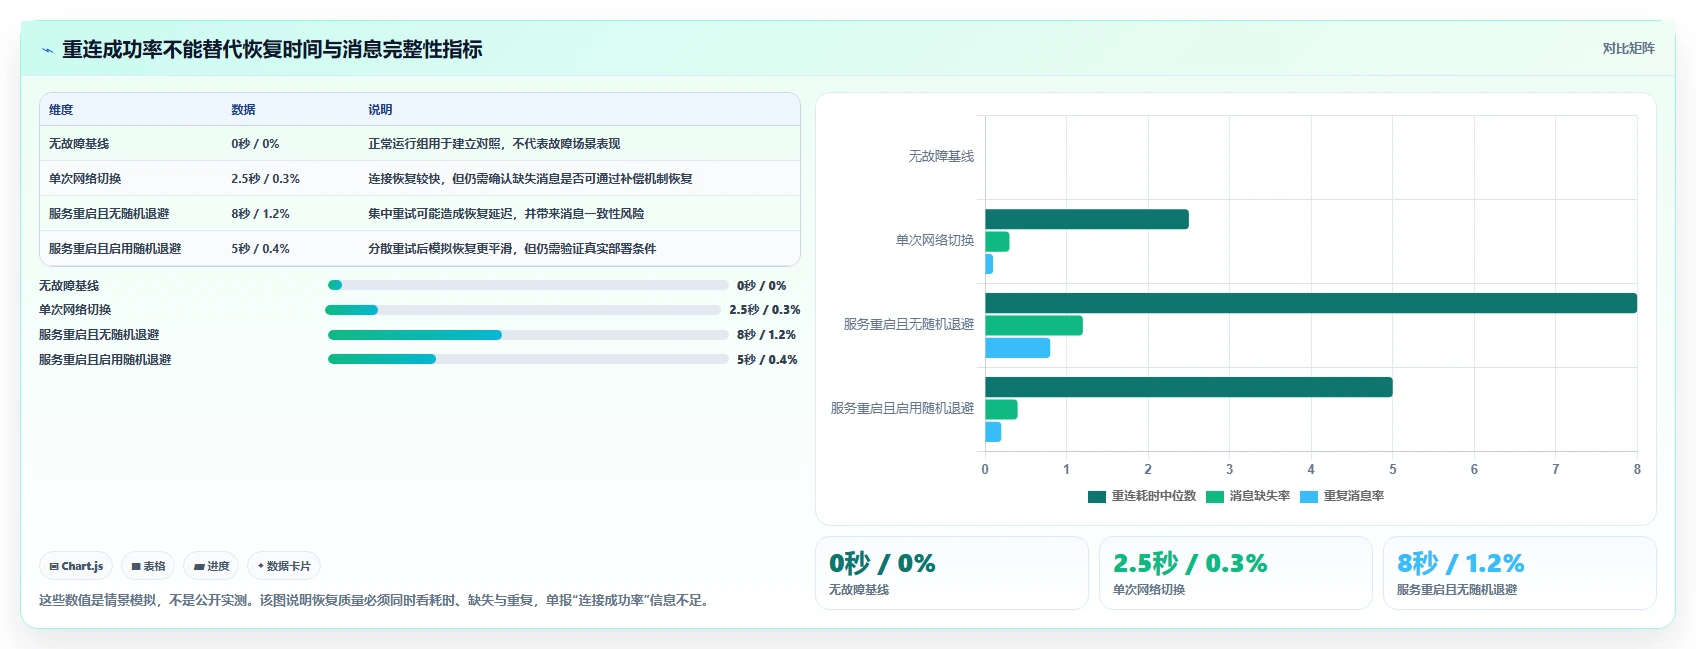The width and height of the screenshot is (1696, 649).
Task: Click the 单次网络切换 progress bar
Action: point(523,310)
